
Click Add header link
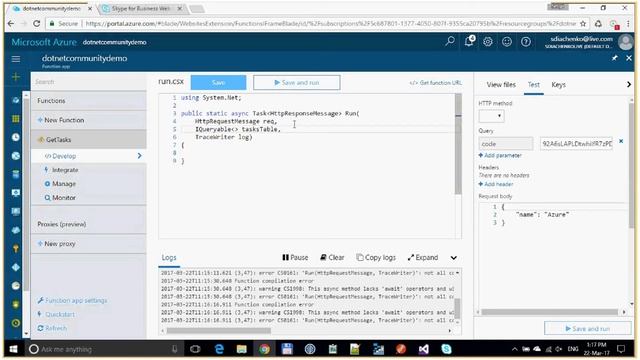(496, 184)
